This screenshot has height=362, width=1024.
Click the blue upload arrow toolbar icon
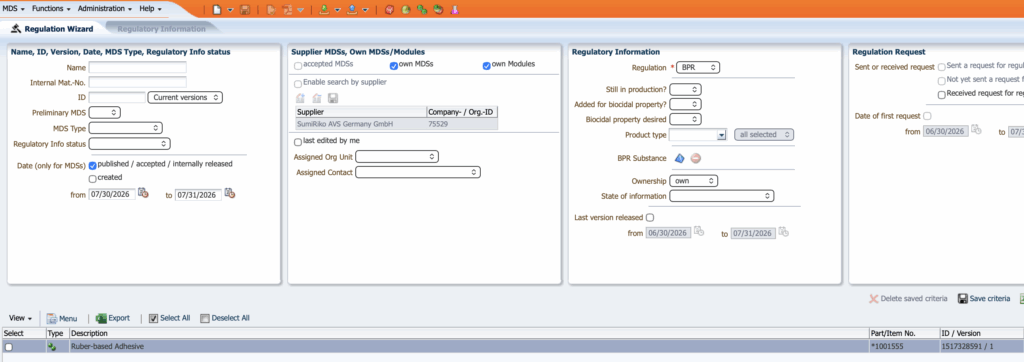[x=353, y=10]
